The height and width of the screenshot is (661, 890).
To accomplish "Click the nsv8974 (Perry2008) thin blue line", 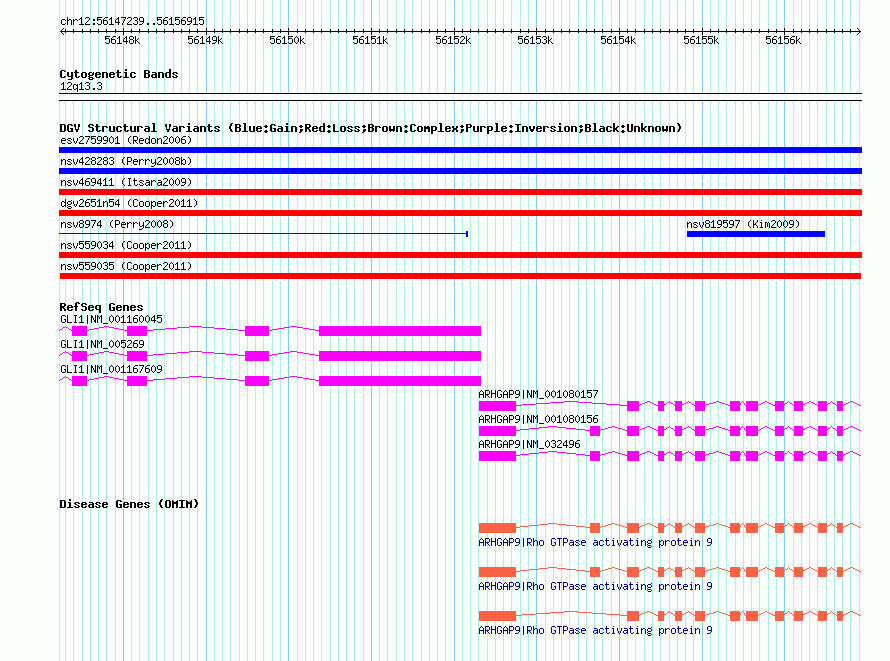I will coord(264,234).
